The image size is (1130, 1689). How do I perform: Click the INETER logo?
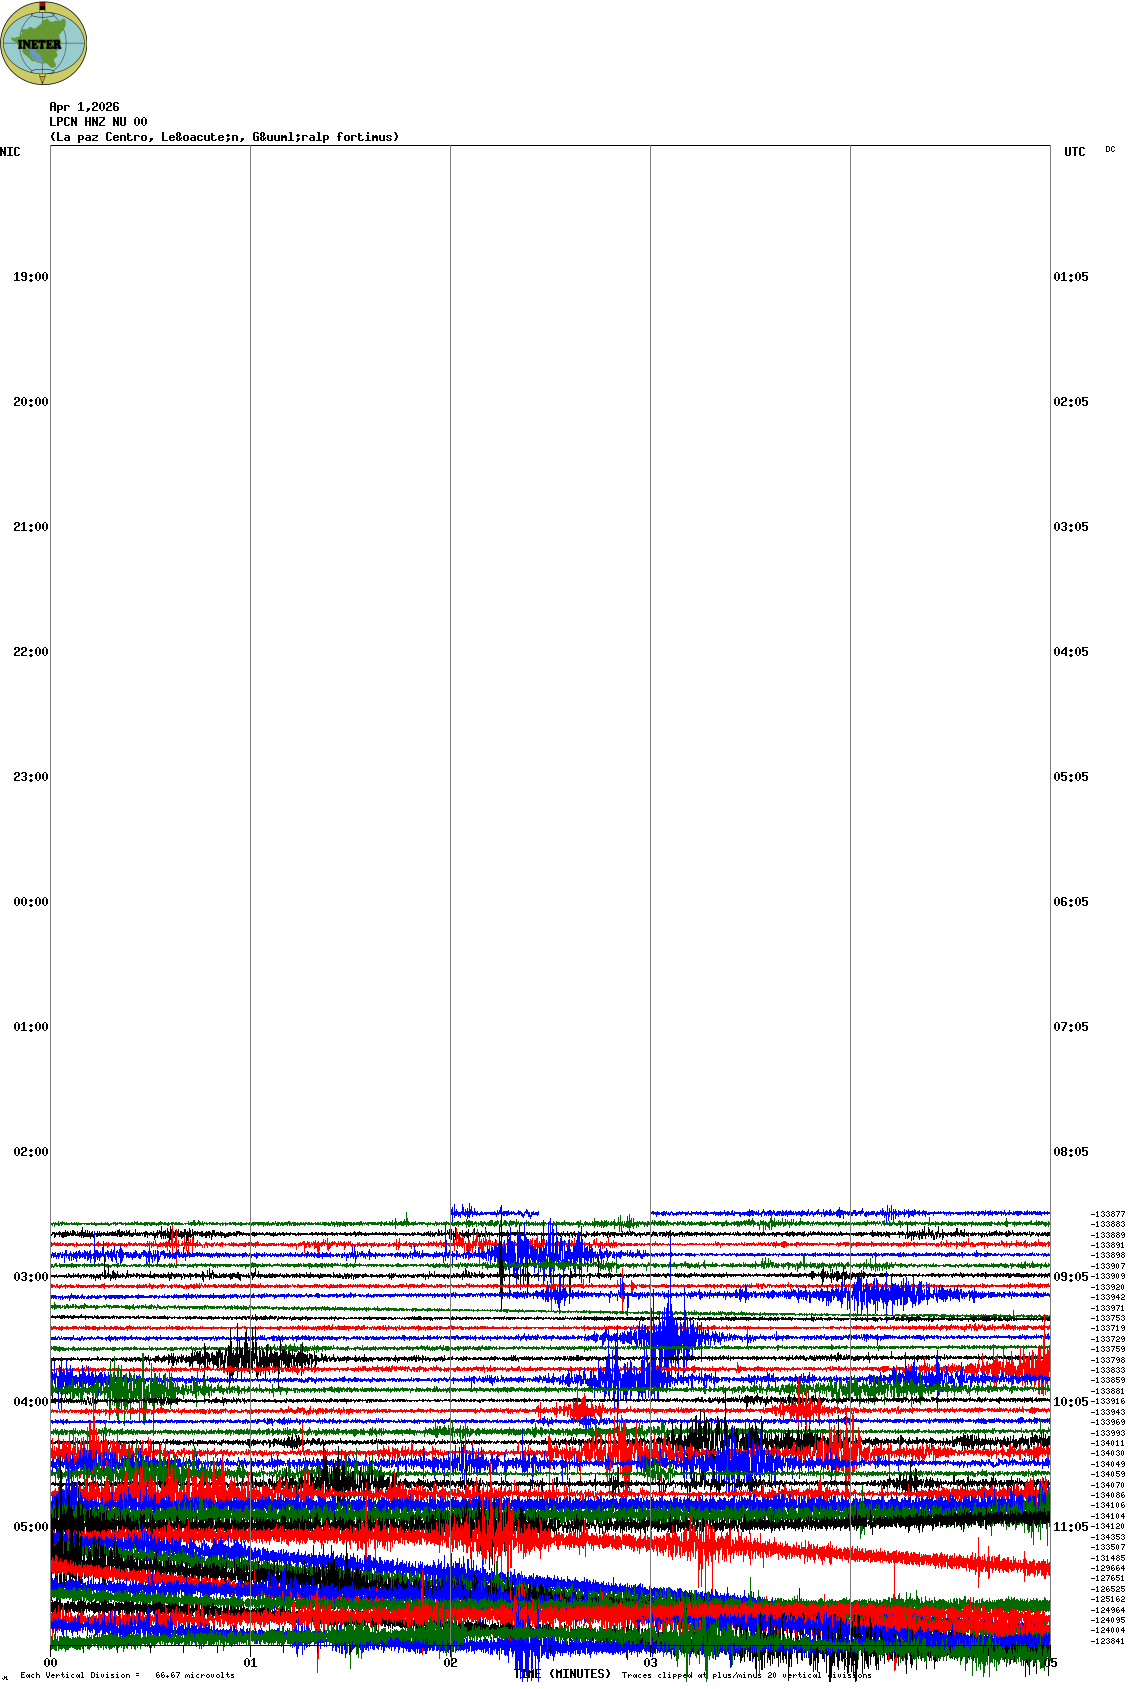[44, 43]
